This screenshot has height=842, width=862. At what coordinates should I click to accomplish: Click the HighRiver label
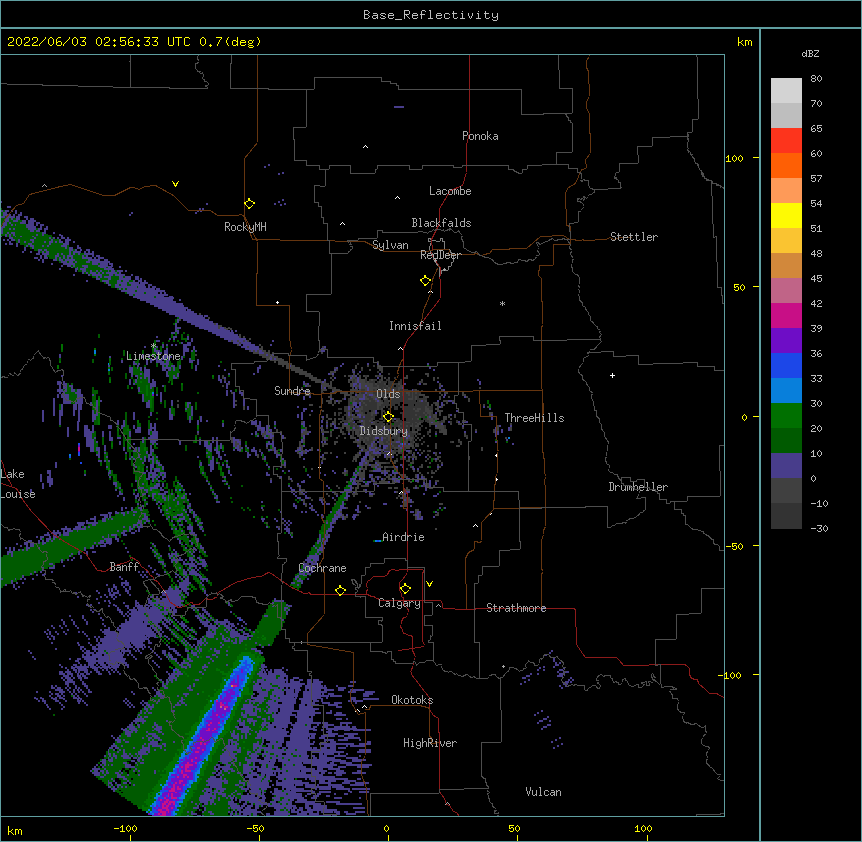pos(430,743)
